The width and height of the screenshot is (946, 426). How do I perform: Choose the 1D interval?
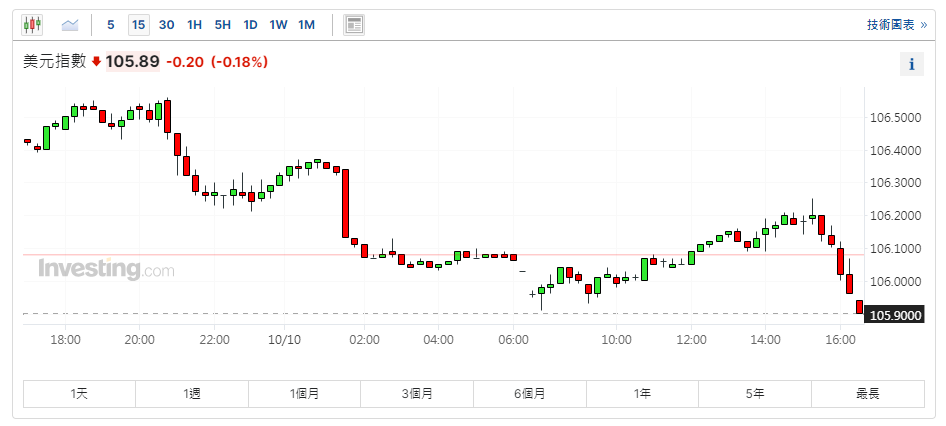point(250,24)
